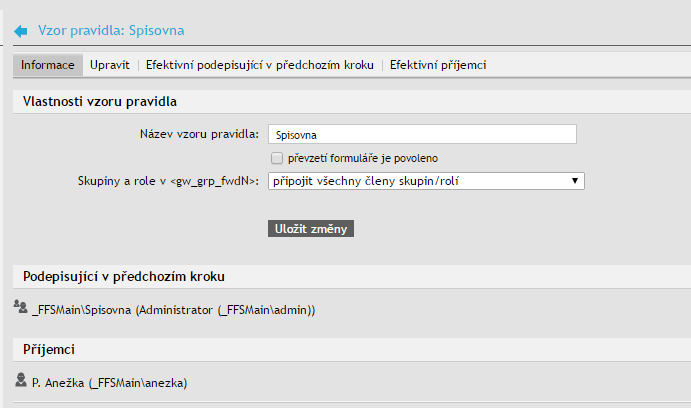Open the 'připojit všechny členy skupin/rolí' dropdown
The height and width of the screenshot is (408, 691).
click(x=426, y=181)
